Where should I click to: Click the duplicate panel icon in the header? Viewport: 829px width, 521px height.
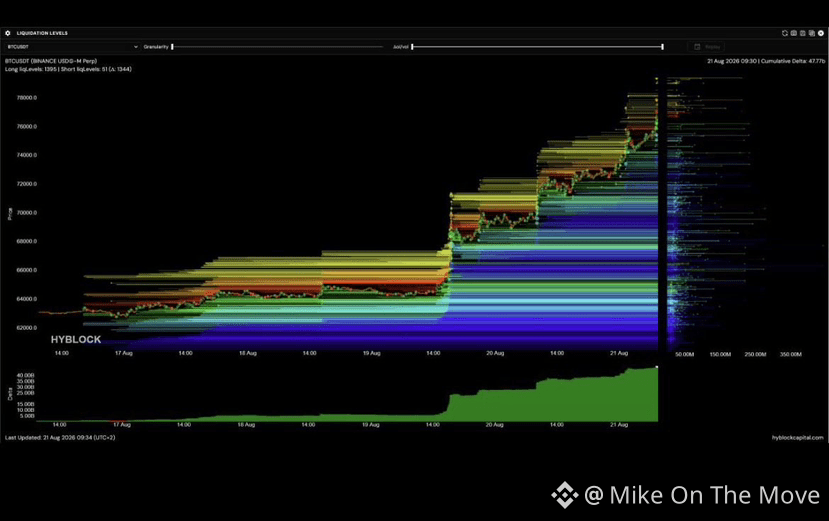(812, 33)
